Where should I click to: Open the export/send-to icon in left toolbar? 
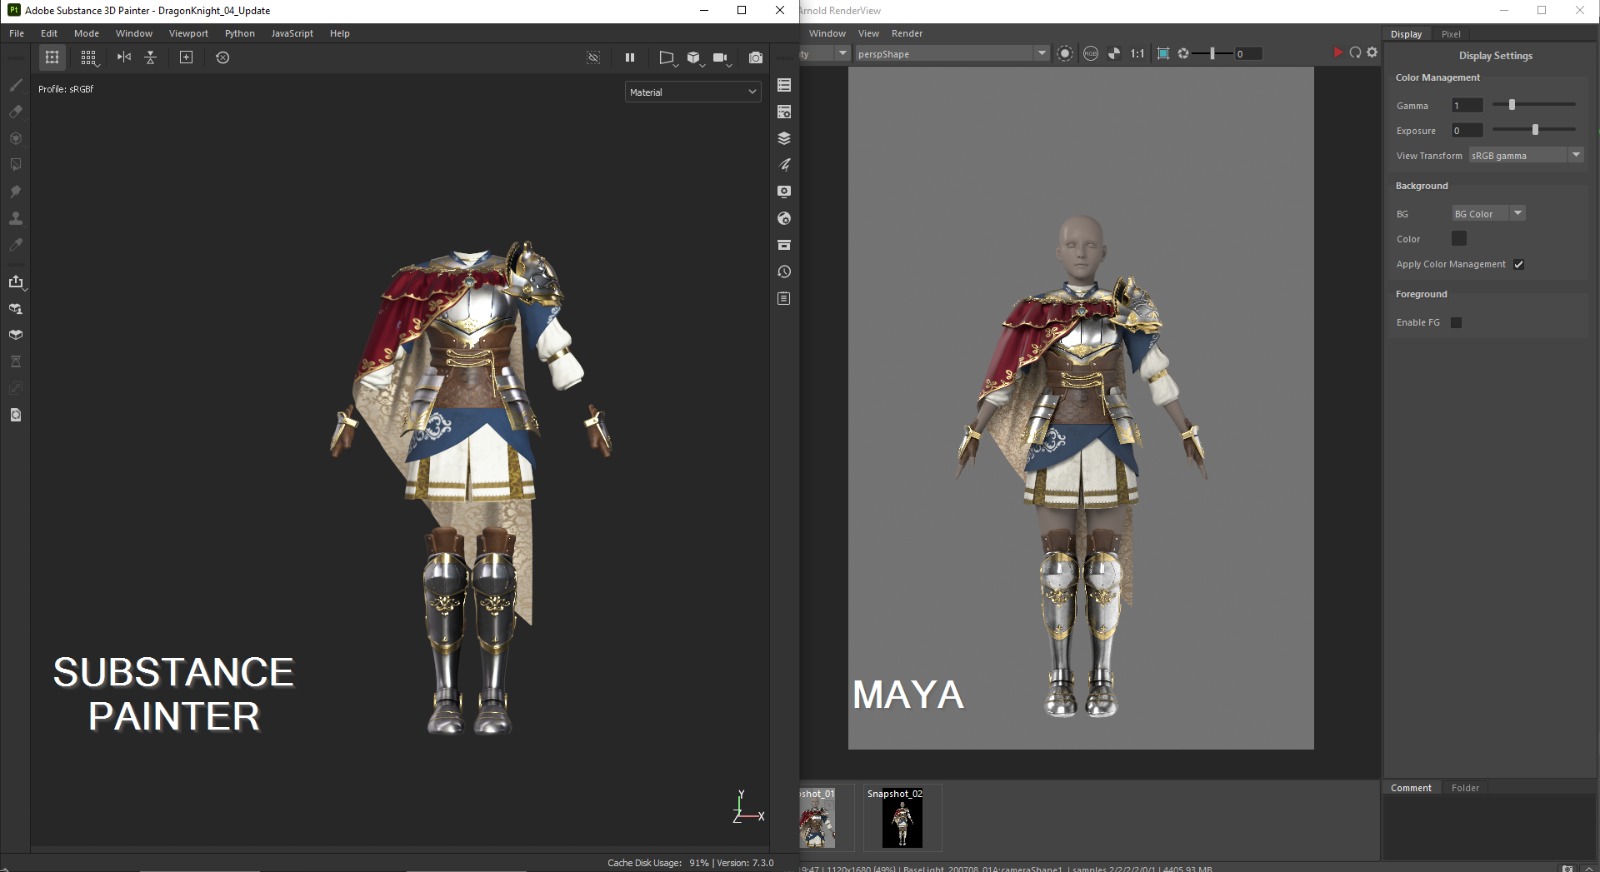pos(16,282)
